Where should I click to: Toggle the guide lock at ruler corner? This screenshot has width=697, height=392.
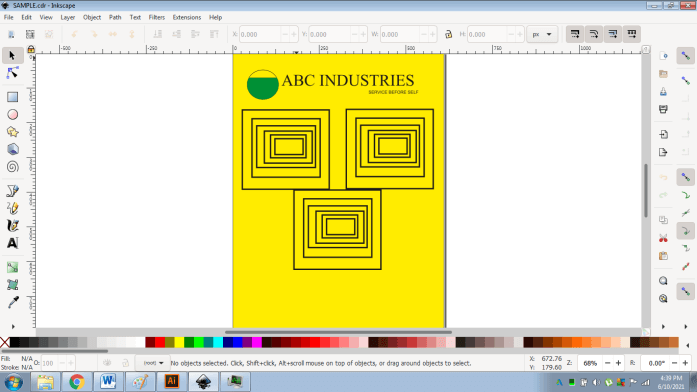click(31, 49)
